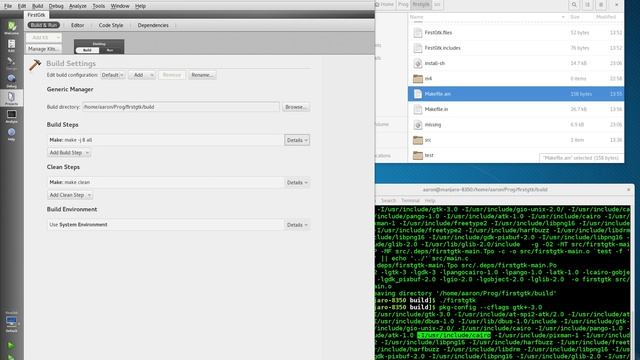Image resolution: width=640 pixels, height=360 pixels.
Task: Switch to Build & Run tab
Action: tap(44, 25)
